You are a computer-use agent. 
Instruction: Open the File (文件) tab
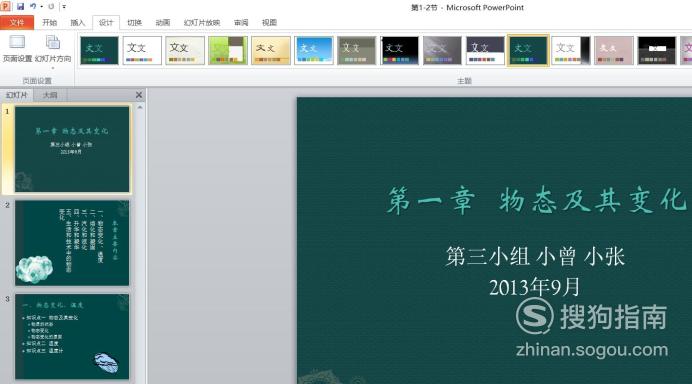click(x=17, y=22)
